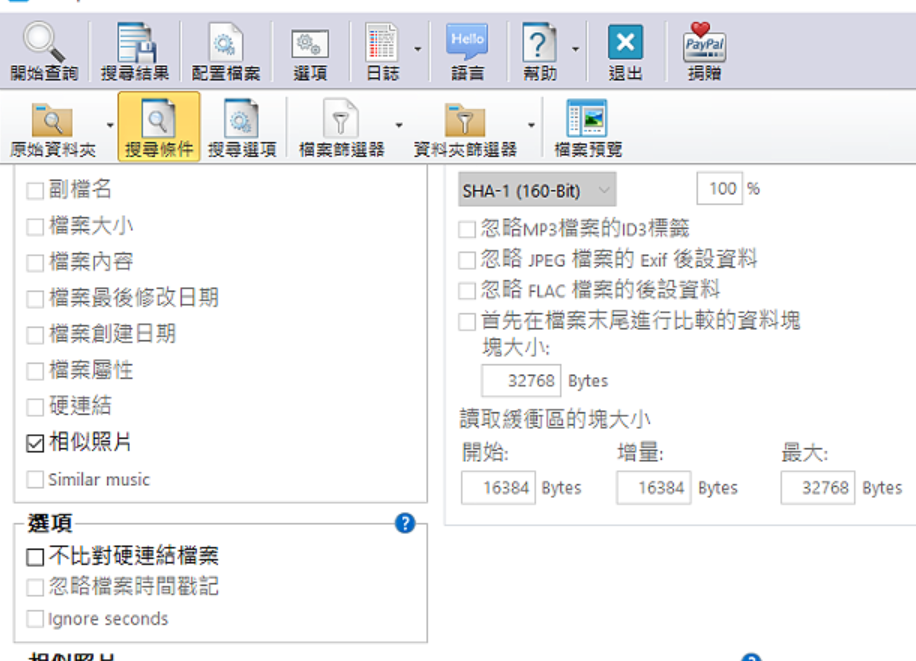Tick the 檔案大小 checkbox
Viewport: 916px width, 661px height.
pyautogui.click(x=35, y=227)
